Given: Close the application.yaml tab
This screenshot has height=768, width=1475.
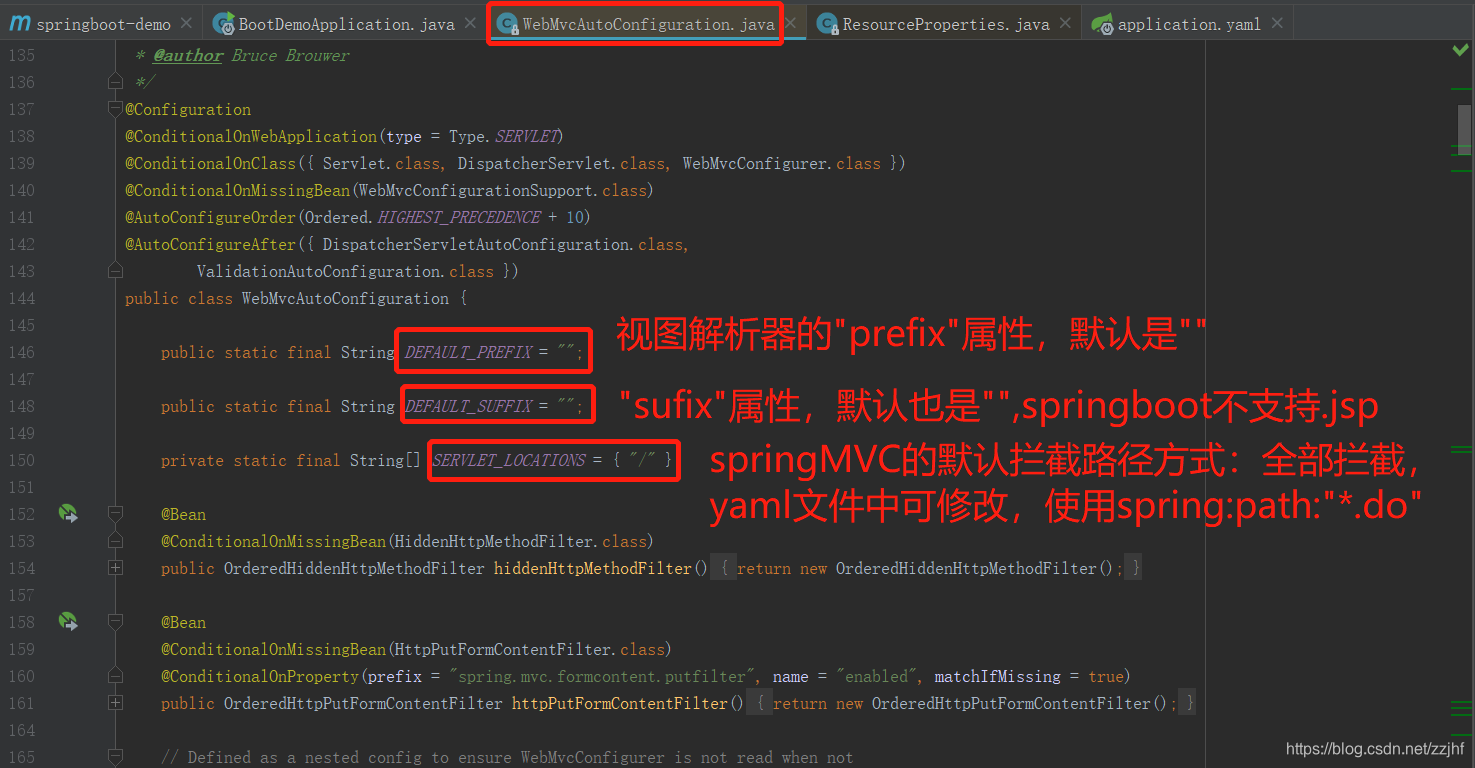Looking at the screenshot, I should pyautogui.click(x=1277, y=23).
